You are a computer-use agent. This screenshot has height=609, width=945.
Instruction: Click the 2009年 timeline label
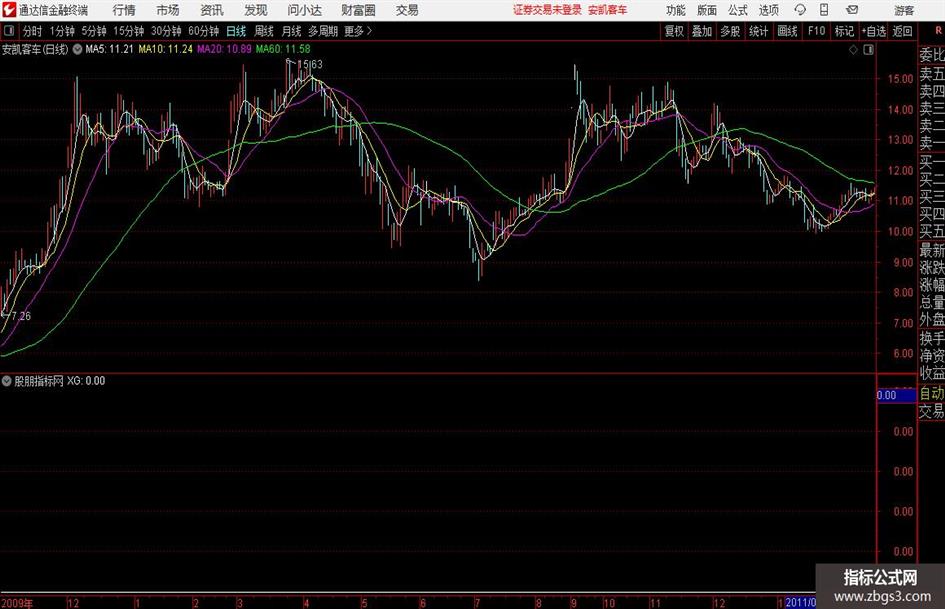(17, 603)
